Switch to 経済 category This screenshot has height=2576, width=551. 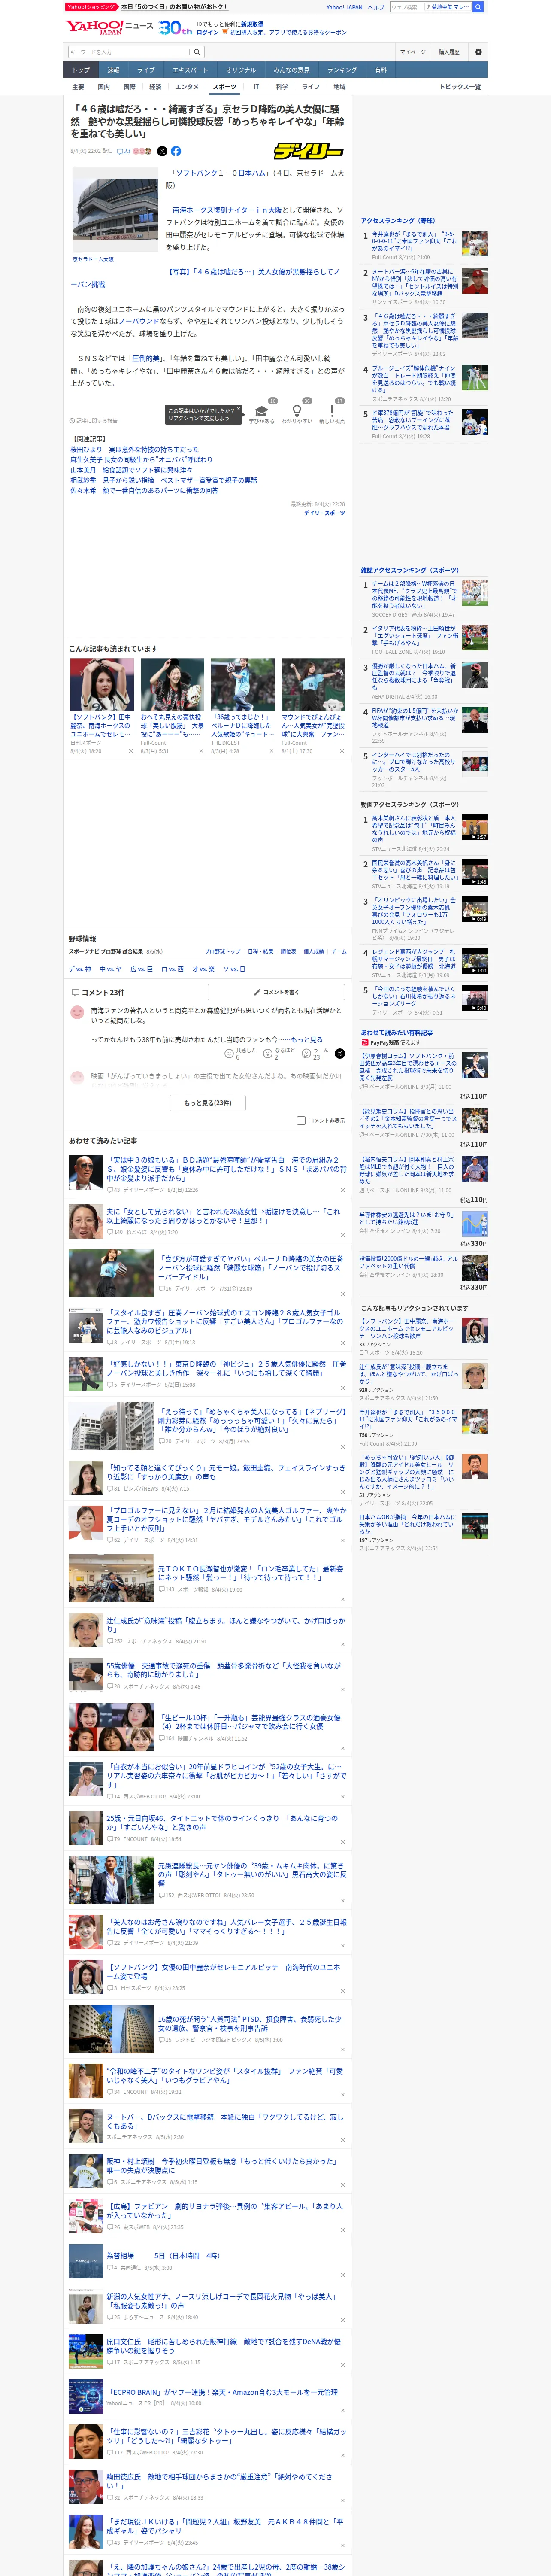(x=155, y=87)
